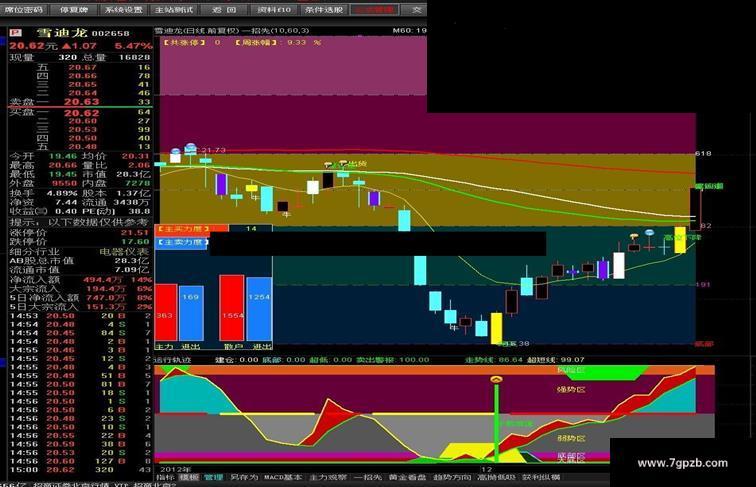Click the 风险区 label in indicator panel
Viewport: 756px width, 487px height.
tap(571, 370)
